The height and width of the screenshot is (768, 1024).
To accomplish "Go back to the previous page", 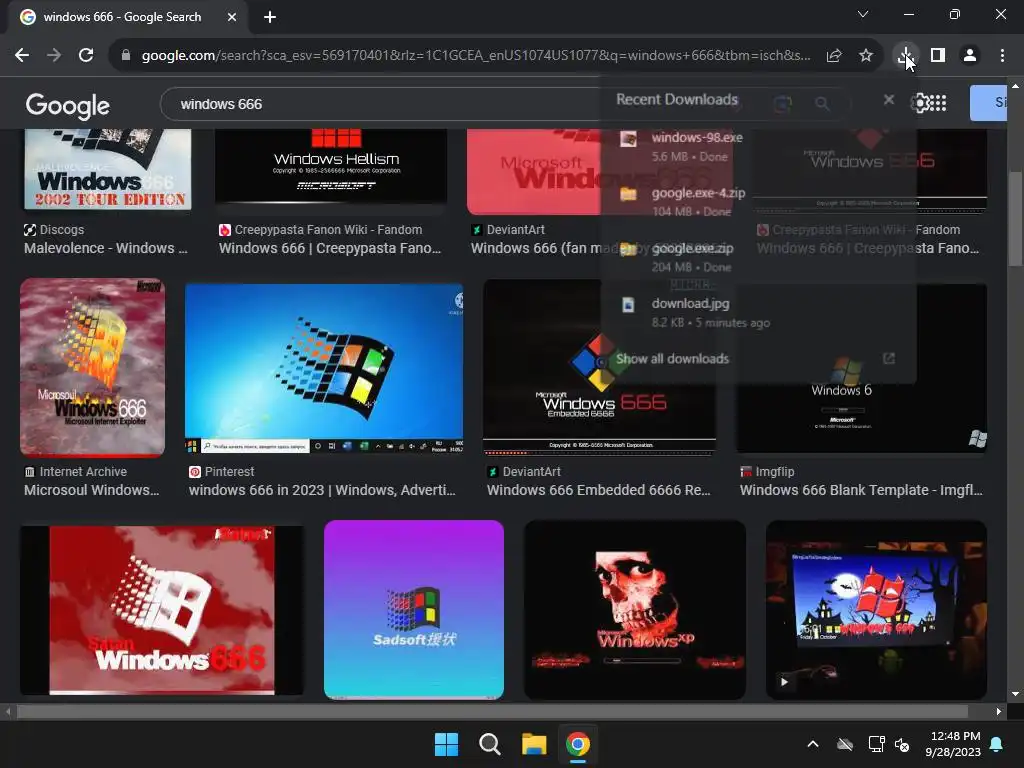I will pos(22,56).
